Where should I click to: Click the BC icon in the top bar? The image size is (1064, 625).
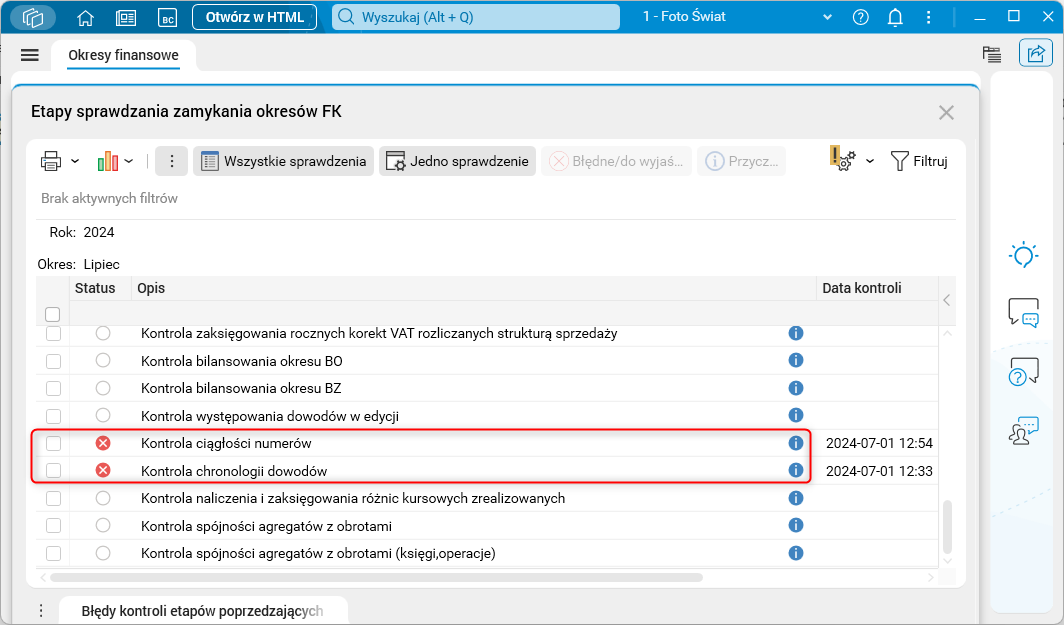(167, 17)
